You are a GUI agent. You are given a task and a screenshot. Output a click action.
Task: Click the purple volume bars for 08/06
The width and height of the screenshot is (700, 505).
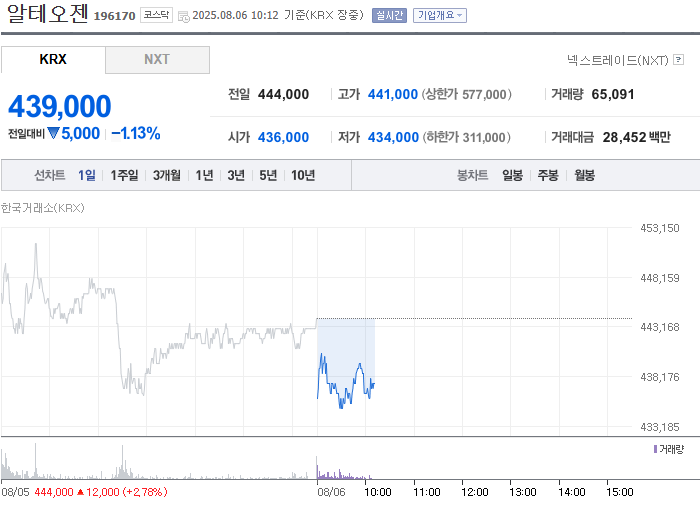(343, 473)
